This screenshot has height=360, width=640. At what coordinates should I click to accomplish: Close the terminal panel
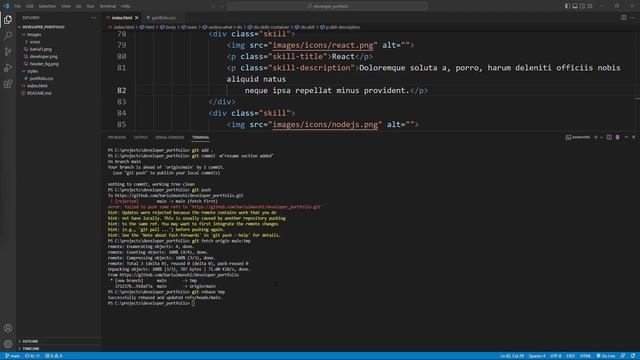[x=633, y=138]
